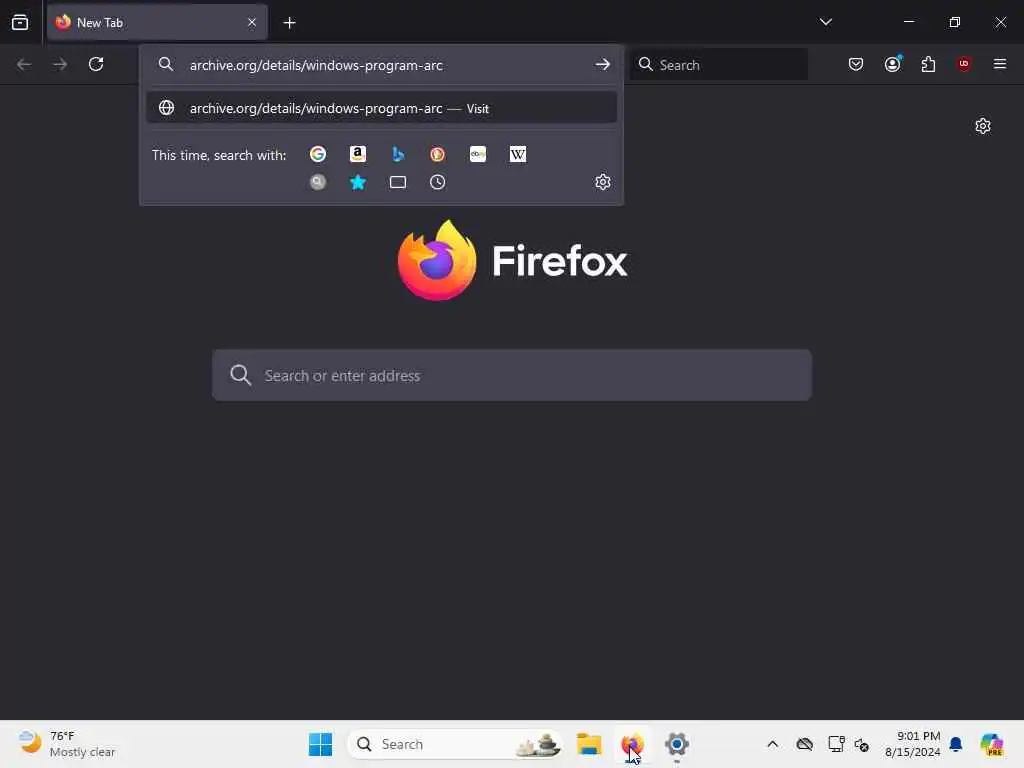Screen dimensions: 1024x768
Task: Expand the list all tabs chevron
Action: 825,22
